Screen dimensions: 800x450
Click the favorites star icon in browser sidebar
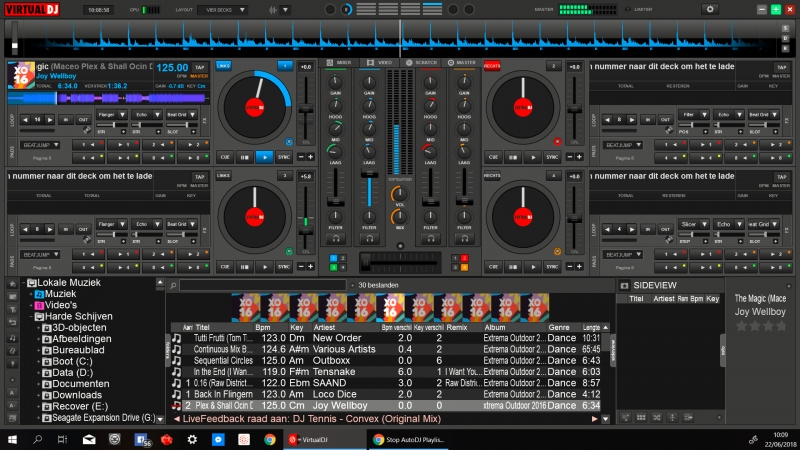click(12, 283)
